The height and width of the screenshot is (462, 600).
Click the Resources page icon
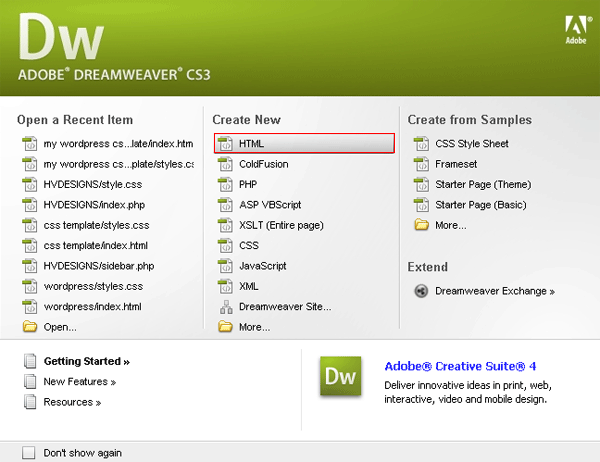pos(30,402)
